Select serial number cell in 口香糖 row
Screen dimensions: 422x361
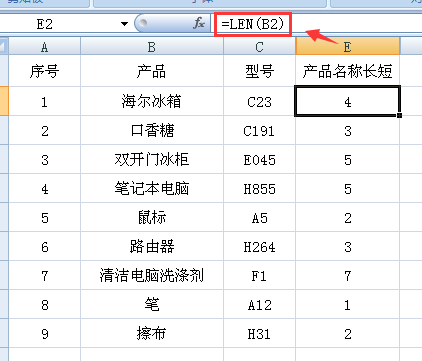coord(44,130)
